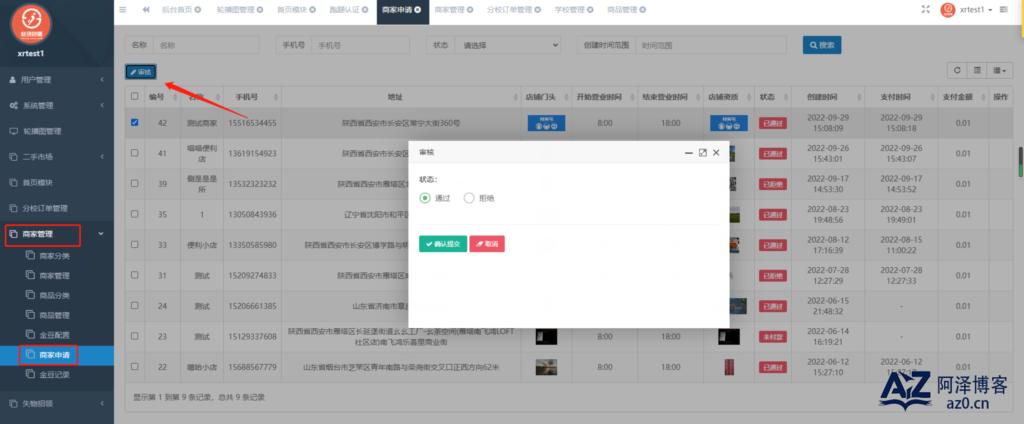Expand the 系统管理 sidebar menu

point(57,105)
